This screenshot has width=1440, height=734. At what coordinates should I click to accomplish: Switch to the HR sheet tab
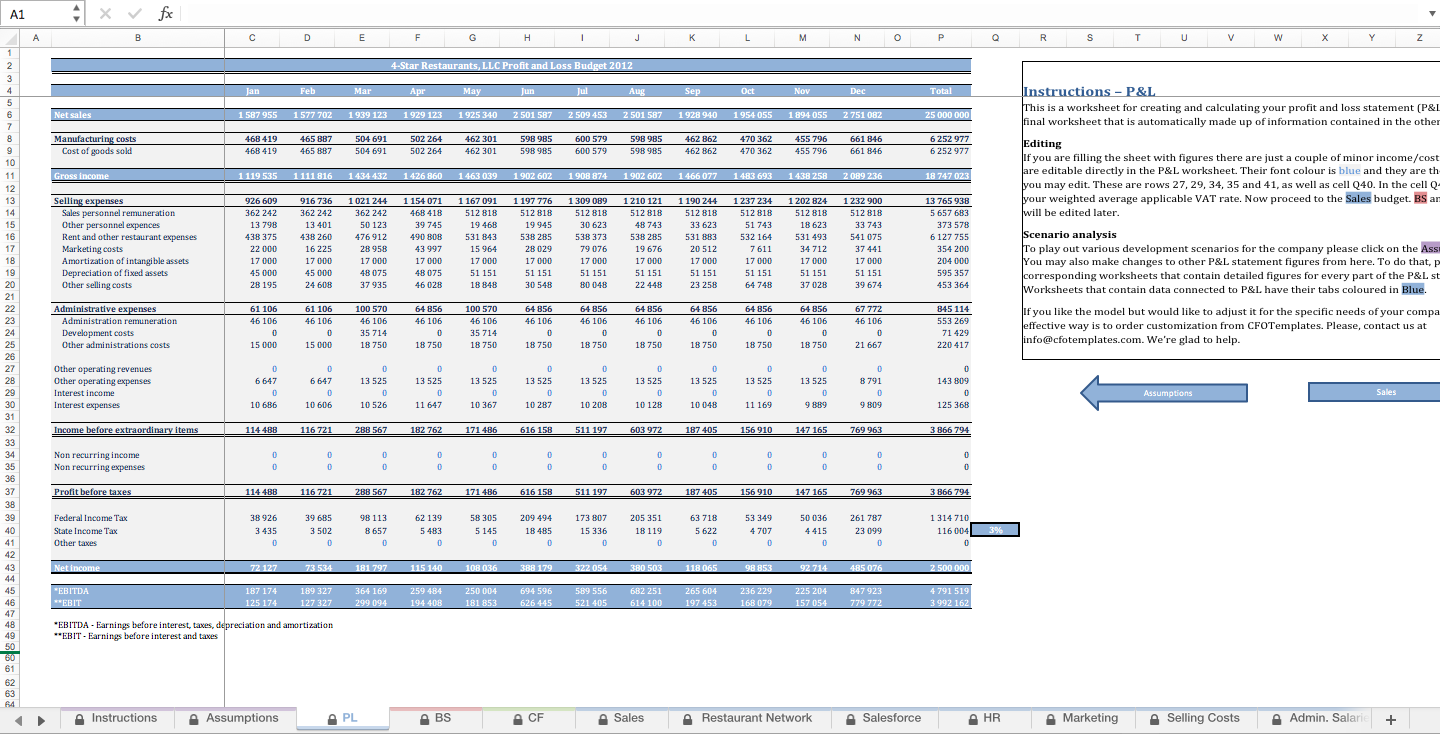tap(984, 718)
